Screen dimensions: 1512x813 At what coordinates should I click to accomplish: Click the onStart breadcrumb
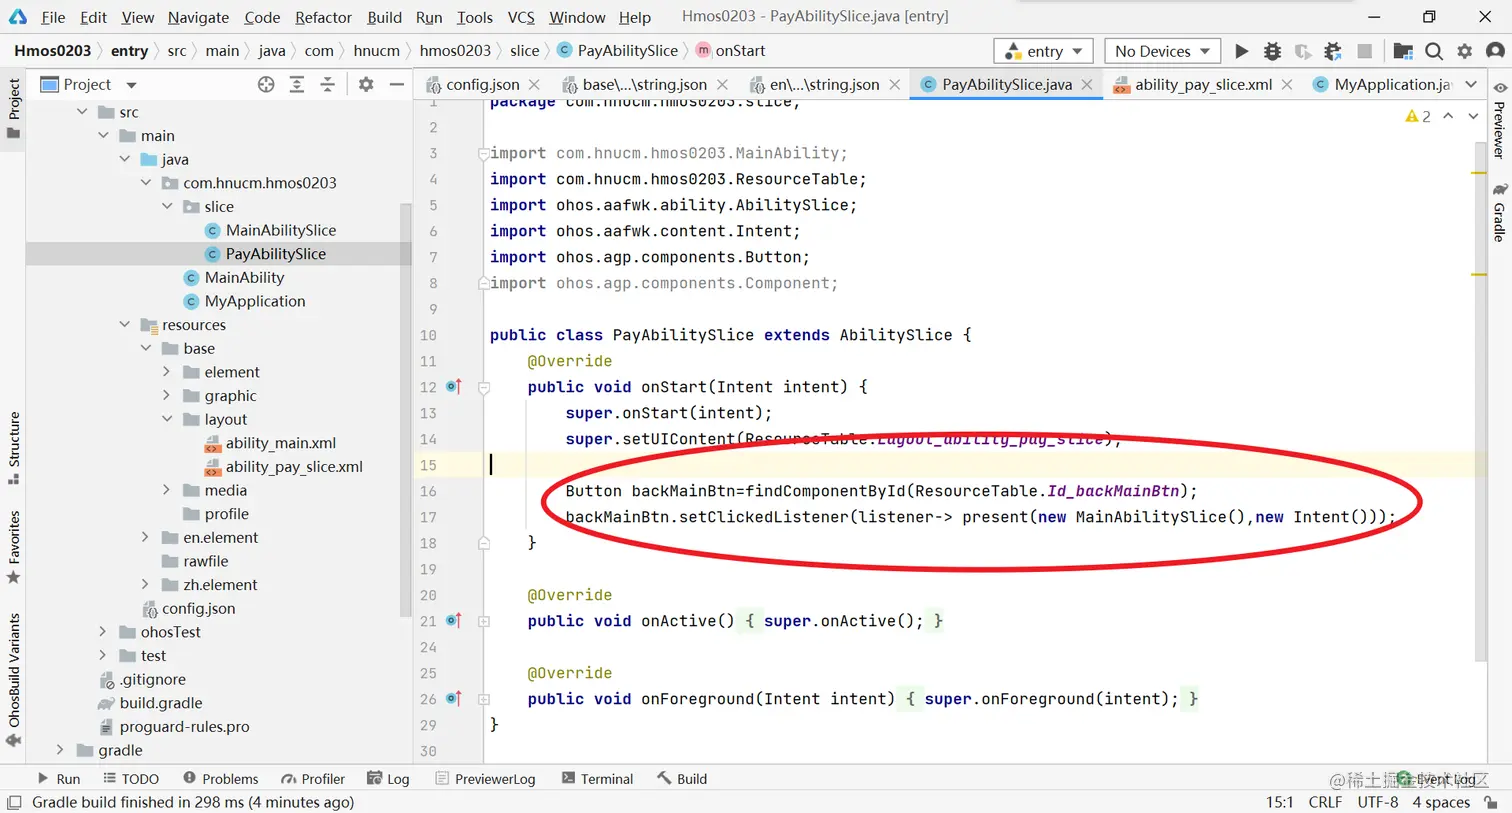(x=730, y=51)
